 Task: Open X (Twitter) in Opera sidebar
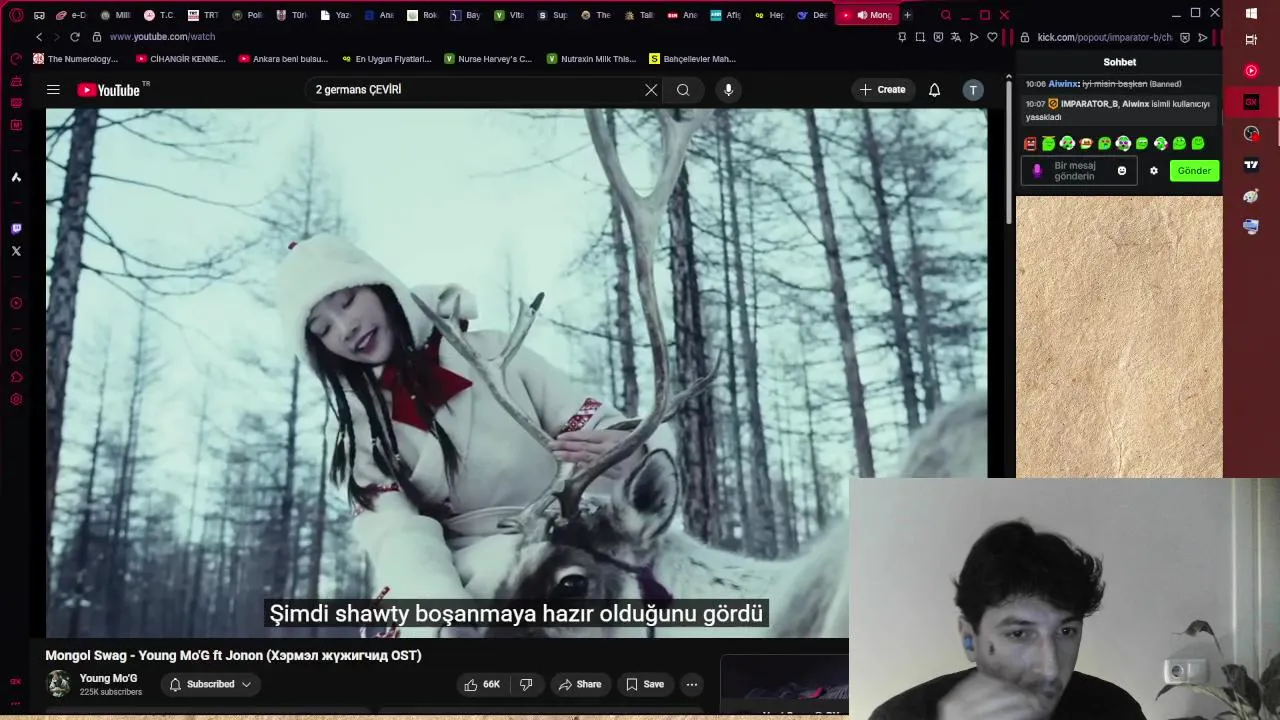(16, 251)
